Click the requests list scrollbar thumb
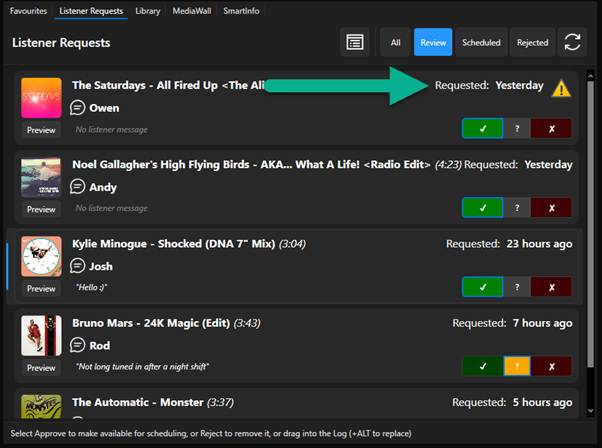Image resolution: width=602 pixels, height=448 pixels. 590,225
